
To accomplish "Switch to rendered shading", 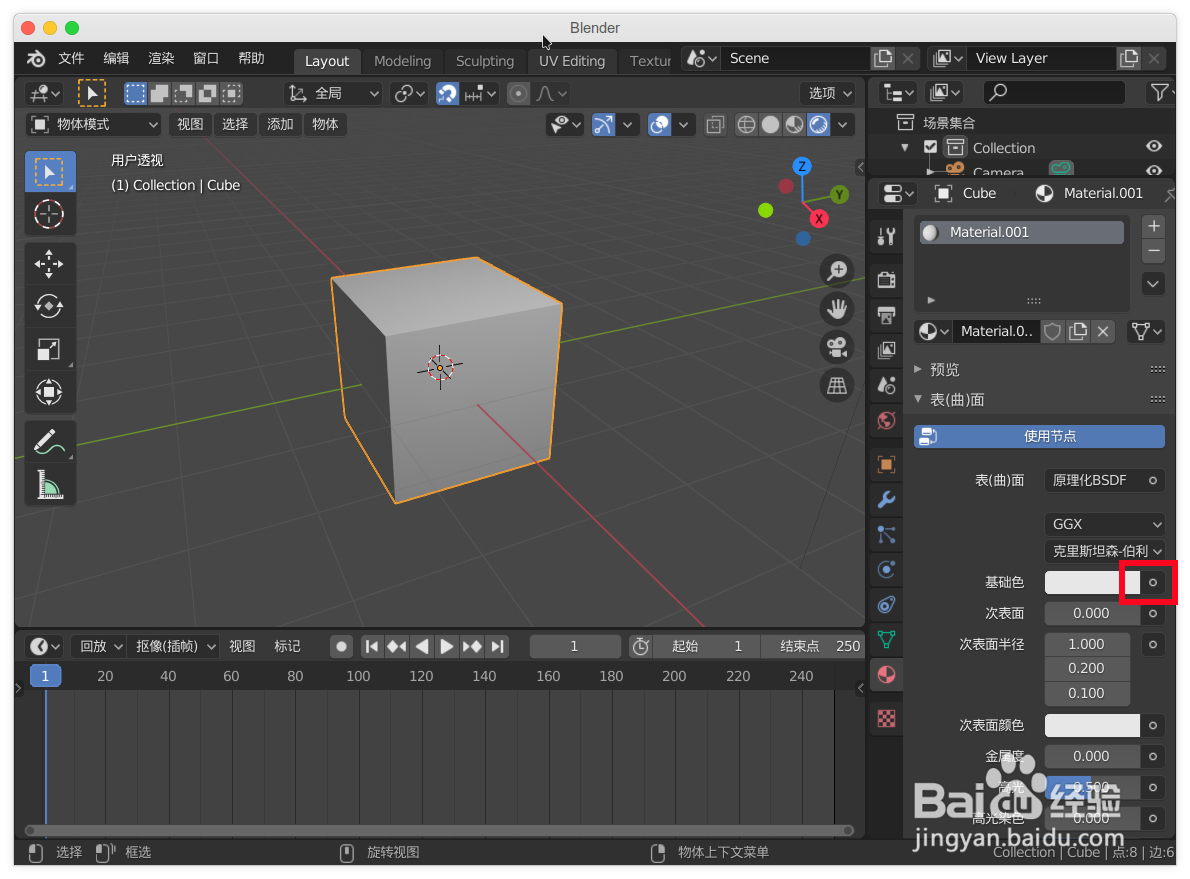I will tap(818, 124).
